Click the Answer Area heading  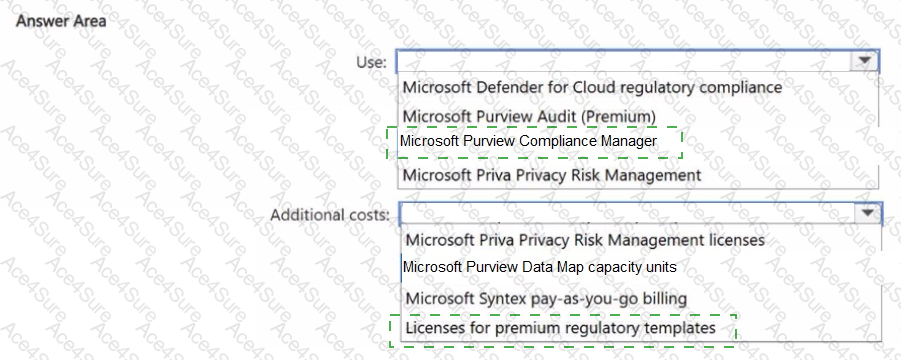[x=60, y=21]
